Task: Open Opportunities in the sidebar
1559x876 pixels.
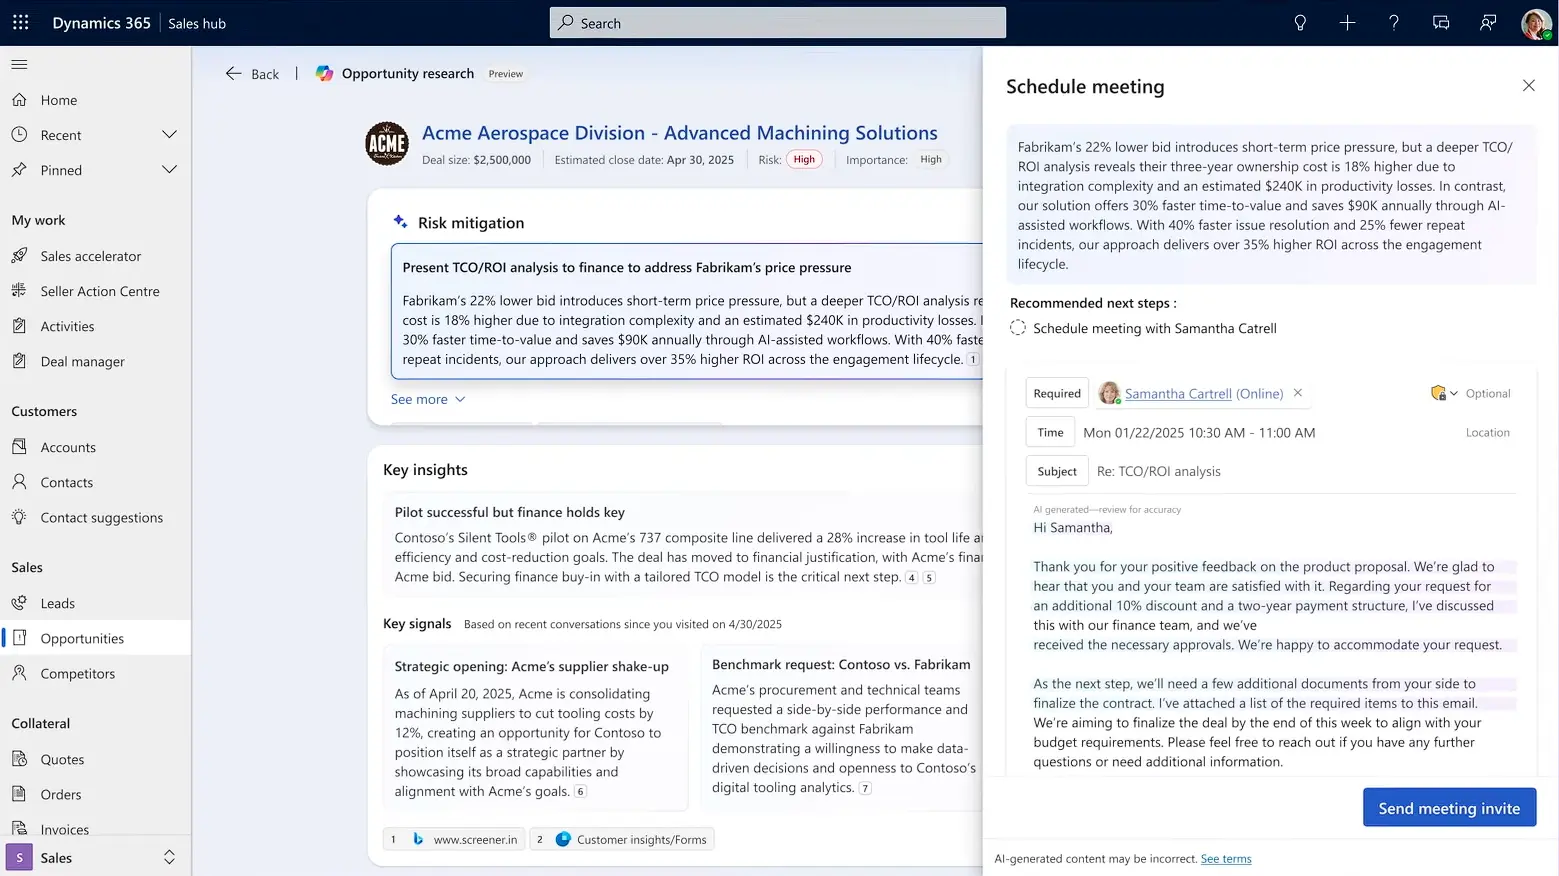Action: point(96,638)
